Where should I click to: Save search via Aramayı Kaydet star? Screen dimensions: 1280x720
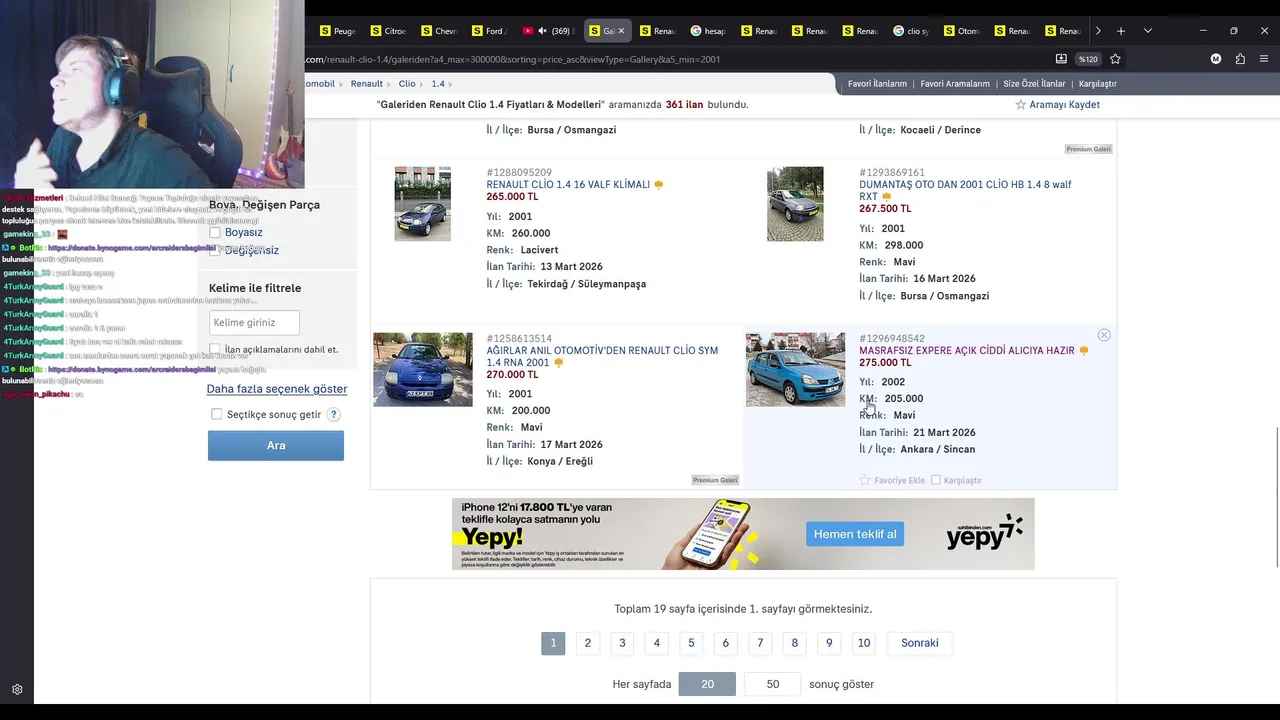pyautogui.click(x=1057, y=105)
